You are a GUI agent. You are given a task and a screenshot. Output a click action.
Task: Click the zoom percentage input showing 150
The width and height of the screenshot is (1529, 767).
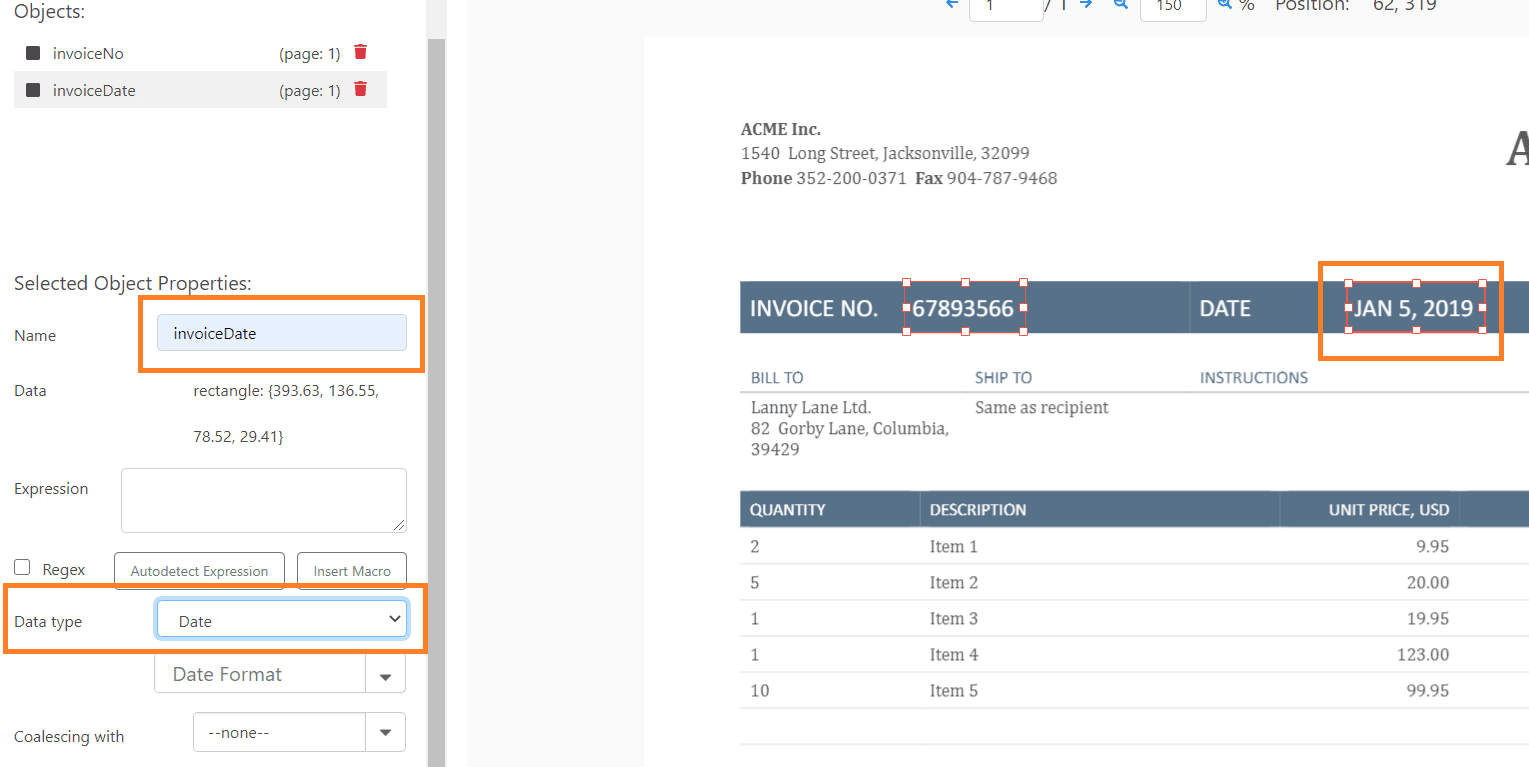point(1173,6)
